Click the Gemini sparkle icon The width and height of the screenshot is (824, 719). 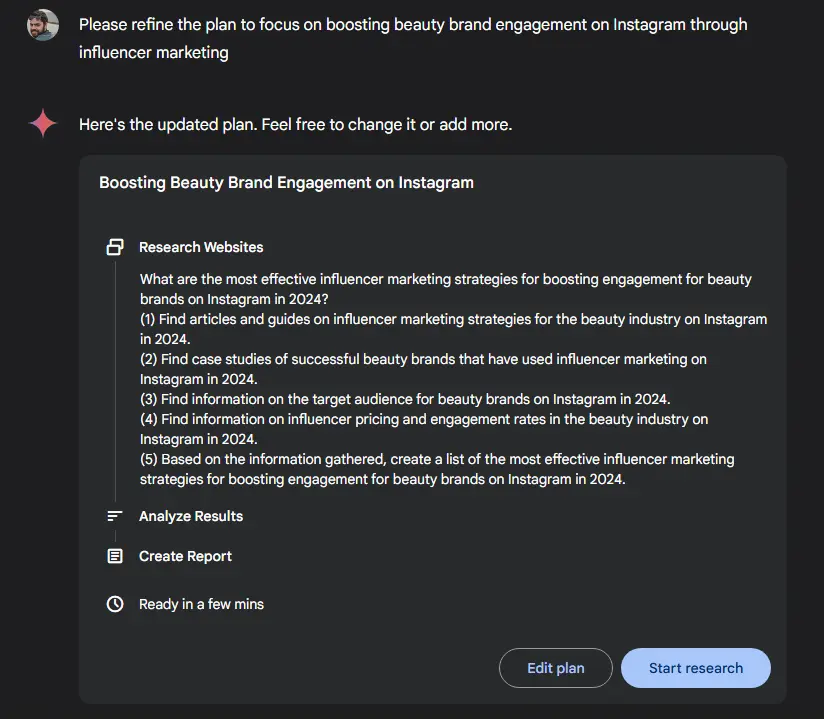click(x=43, y=124)
